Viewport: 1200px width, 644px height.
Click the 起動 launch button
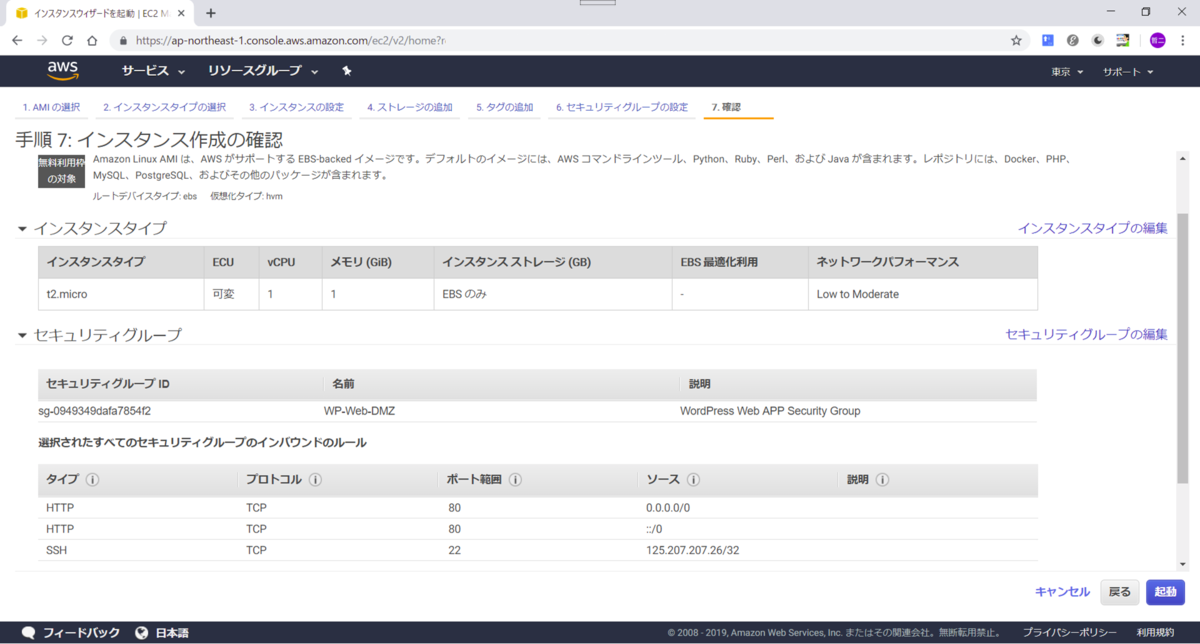pos(1165,592)
